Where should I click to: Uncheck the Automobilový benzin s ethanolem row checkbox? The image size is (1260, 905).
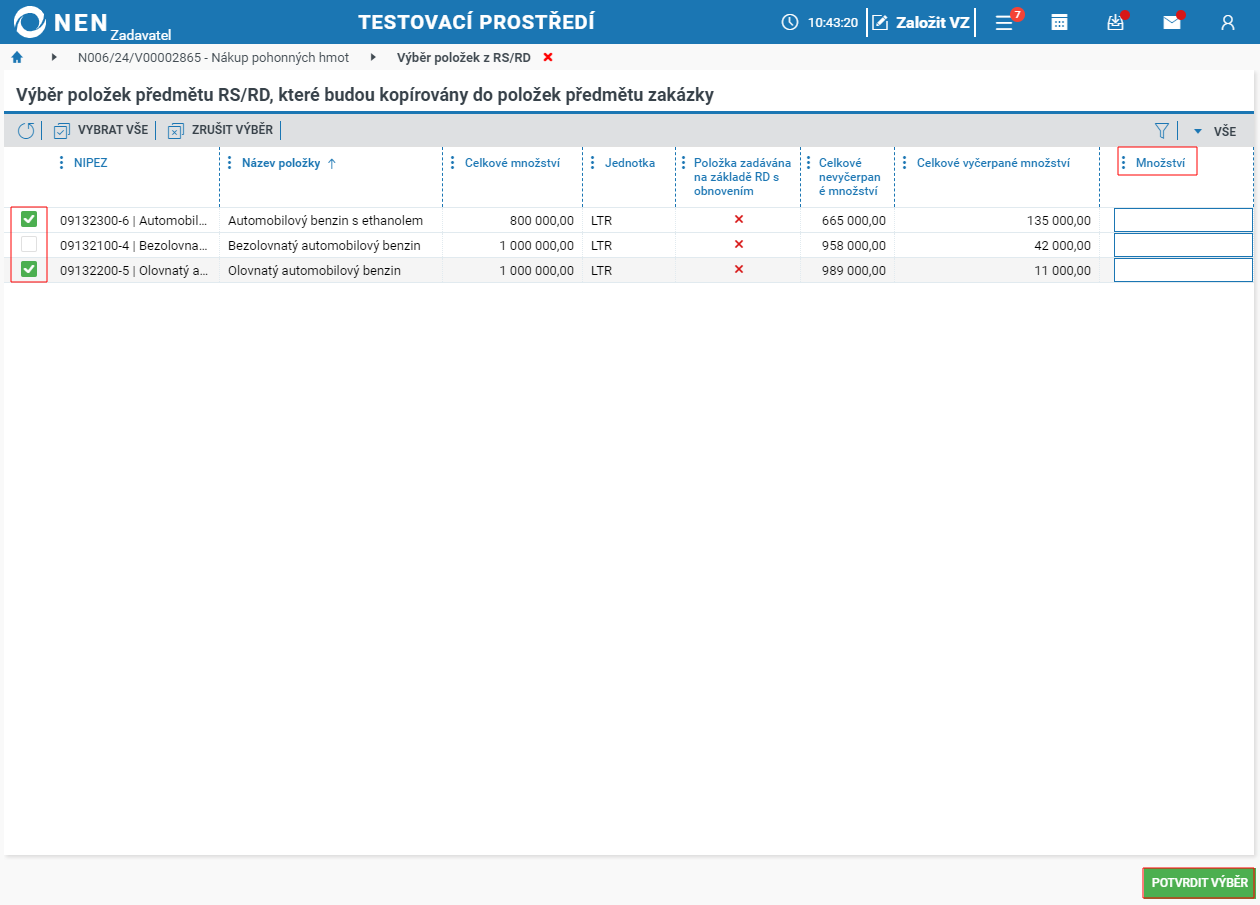coord(29,219)
